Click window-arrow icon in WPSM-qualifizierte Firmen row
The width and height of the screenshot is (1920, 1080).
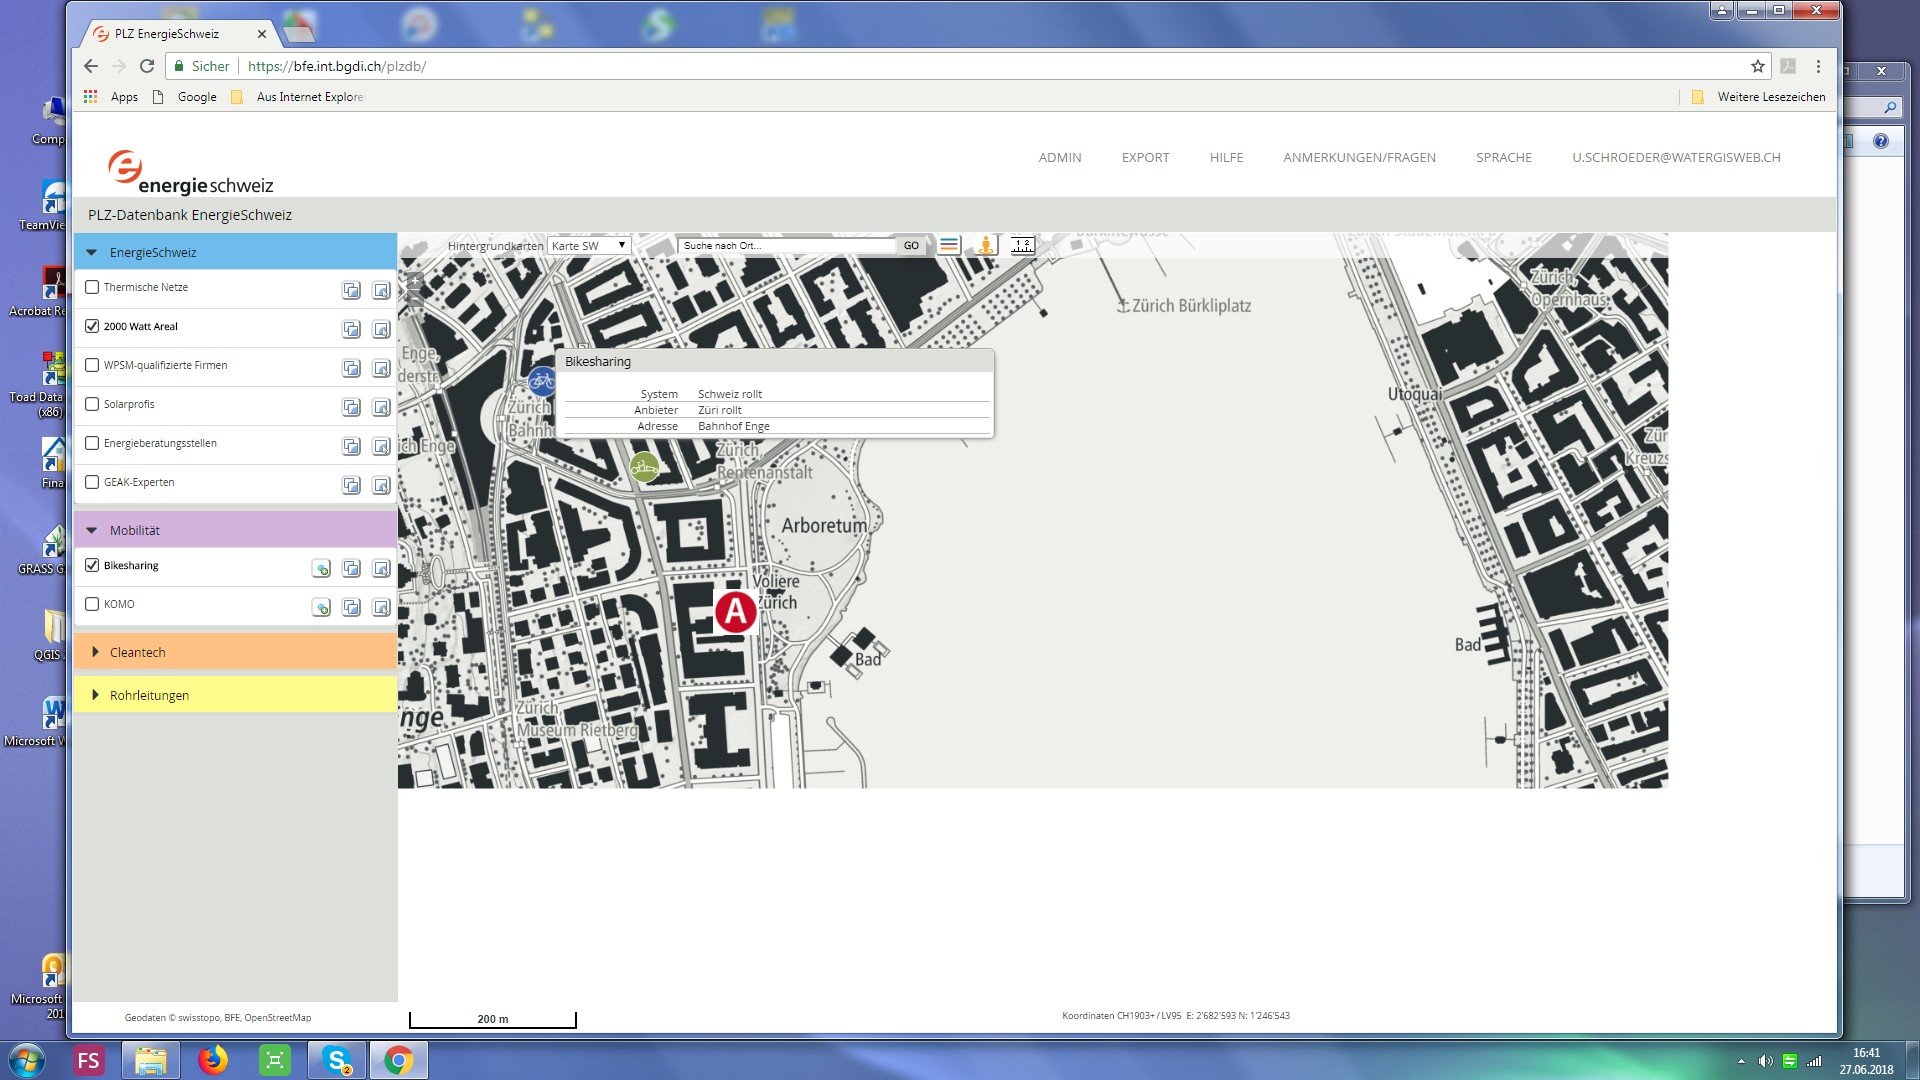pos(381,368)
